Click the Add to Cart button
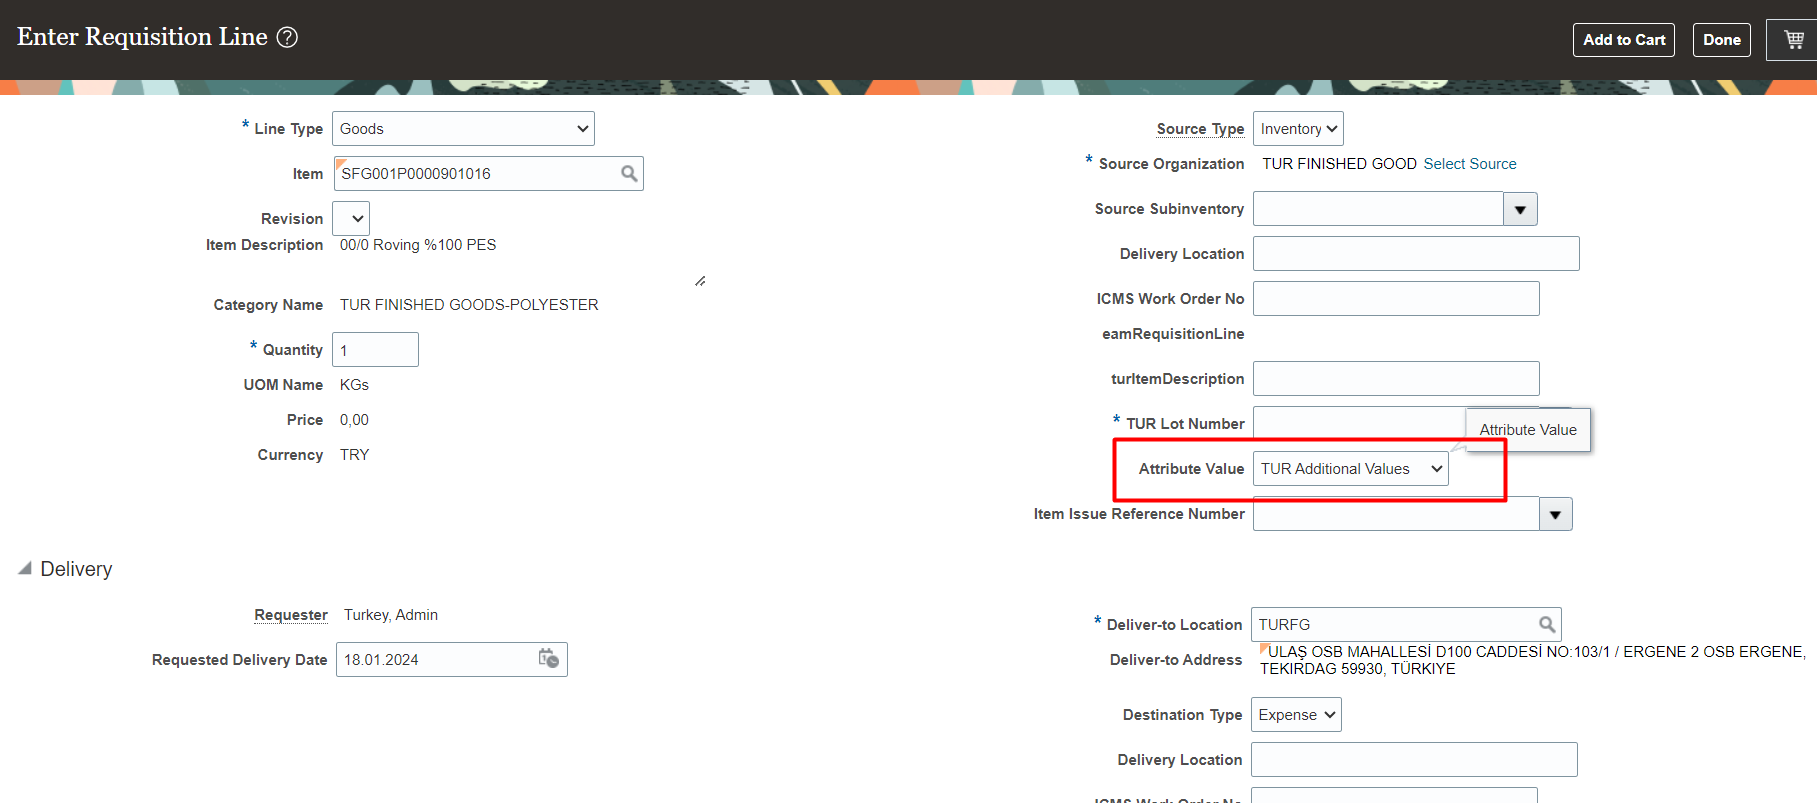Image resolution: width=1817 pixels, height=803 pixels. (x=1624, y=40)
